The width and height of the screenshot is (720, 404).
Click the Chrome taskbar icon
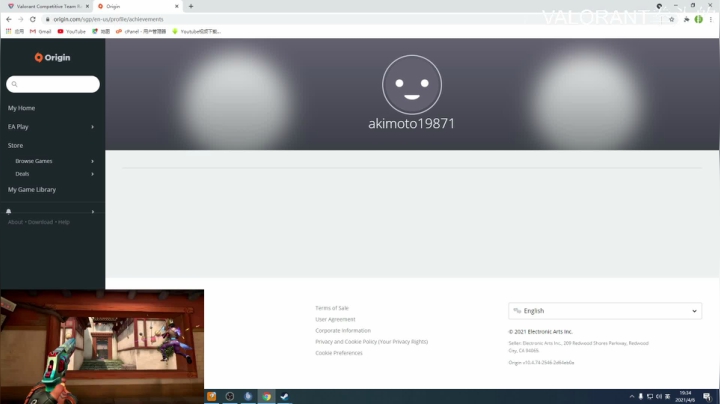point(266,396)
